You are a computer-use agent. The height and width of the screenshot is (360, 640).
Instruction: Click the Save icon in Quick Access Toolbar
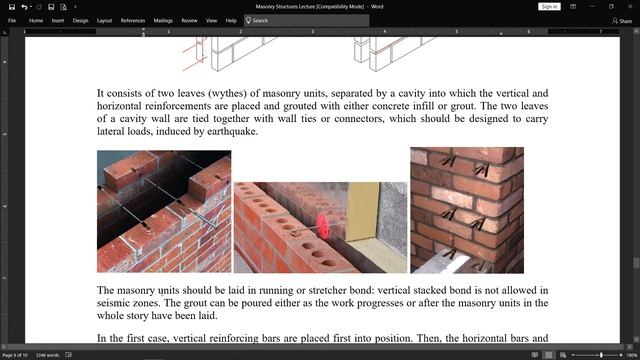tap(12, 7)
